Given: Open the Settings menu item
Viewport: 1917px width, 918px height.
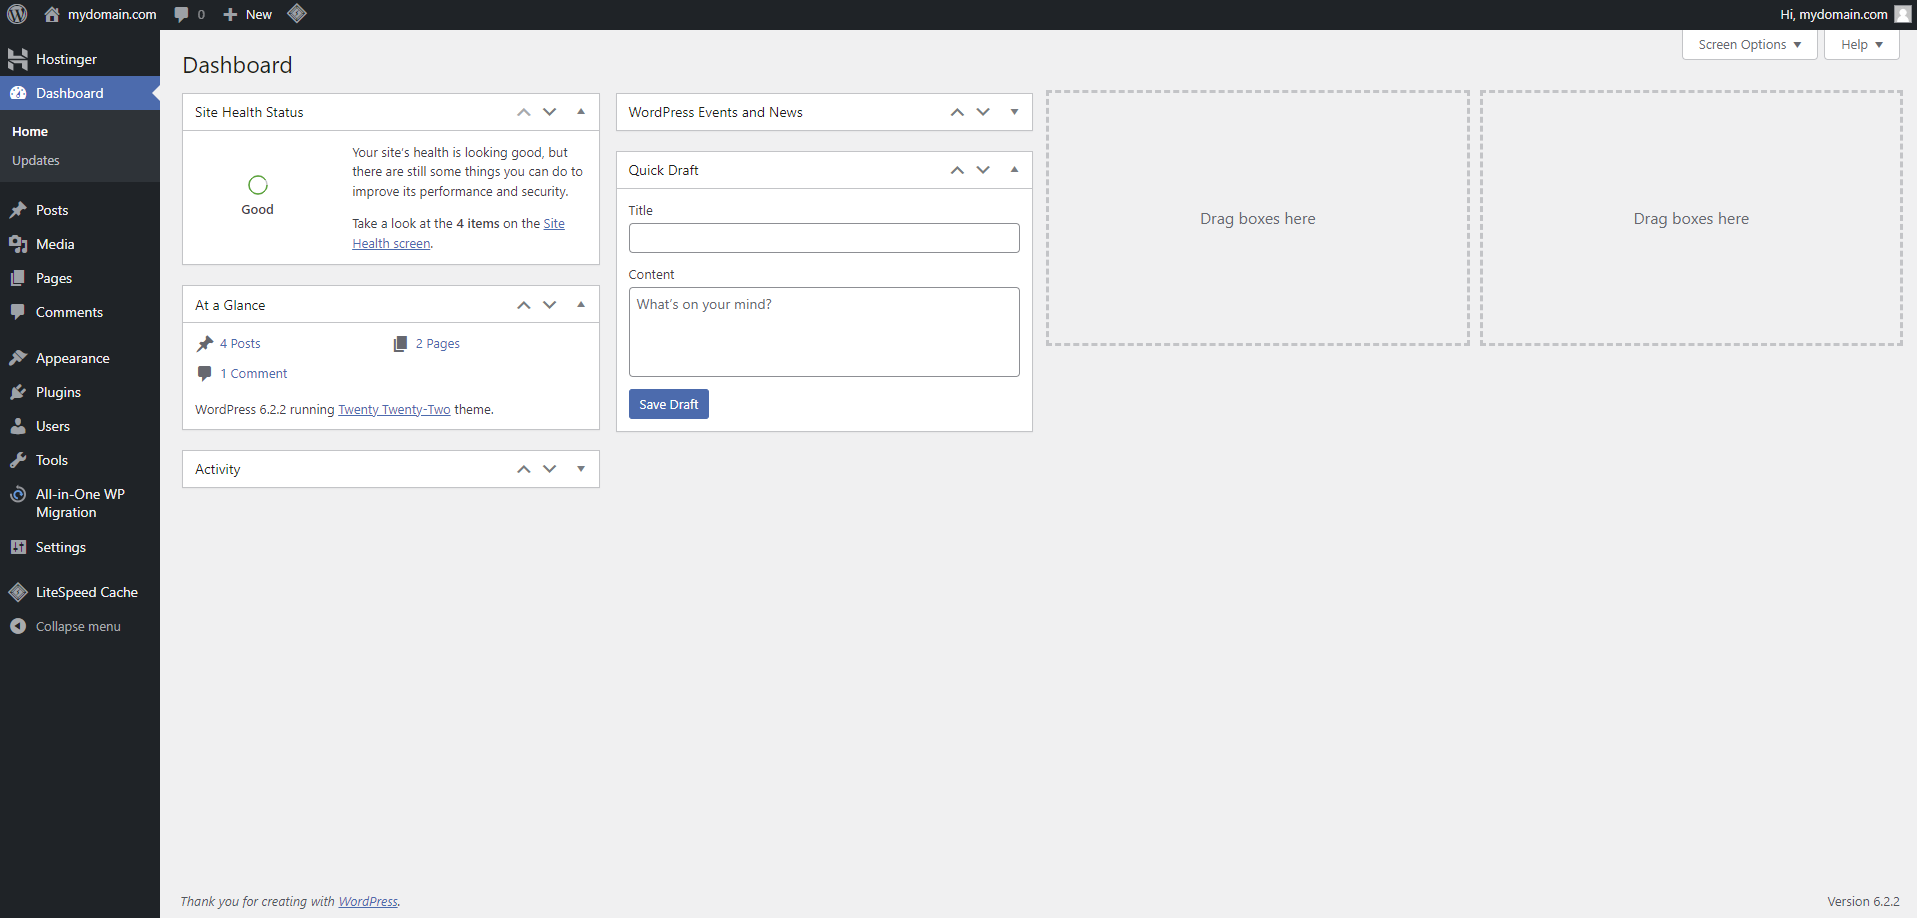Looking at the screenshot, I should click(60, 547).
